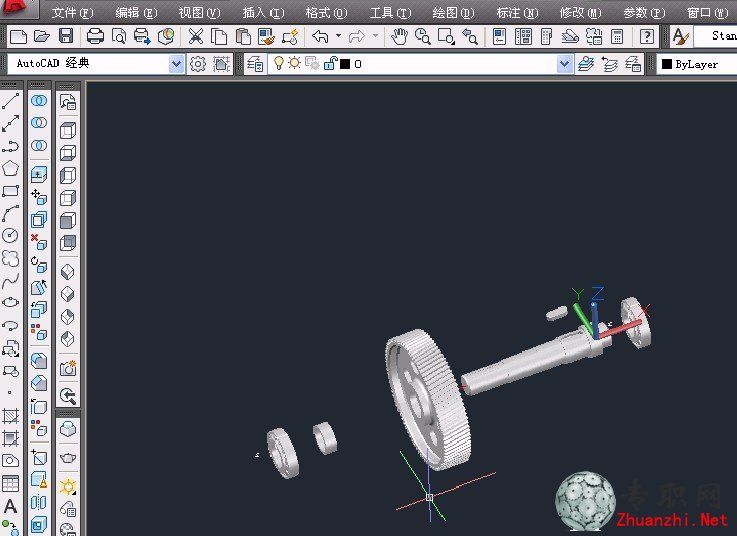
Task: Open the 绘图(D) menu
Action: pyautogui.click(x=454, y=13)
